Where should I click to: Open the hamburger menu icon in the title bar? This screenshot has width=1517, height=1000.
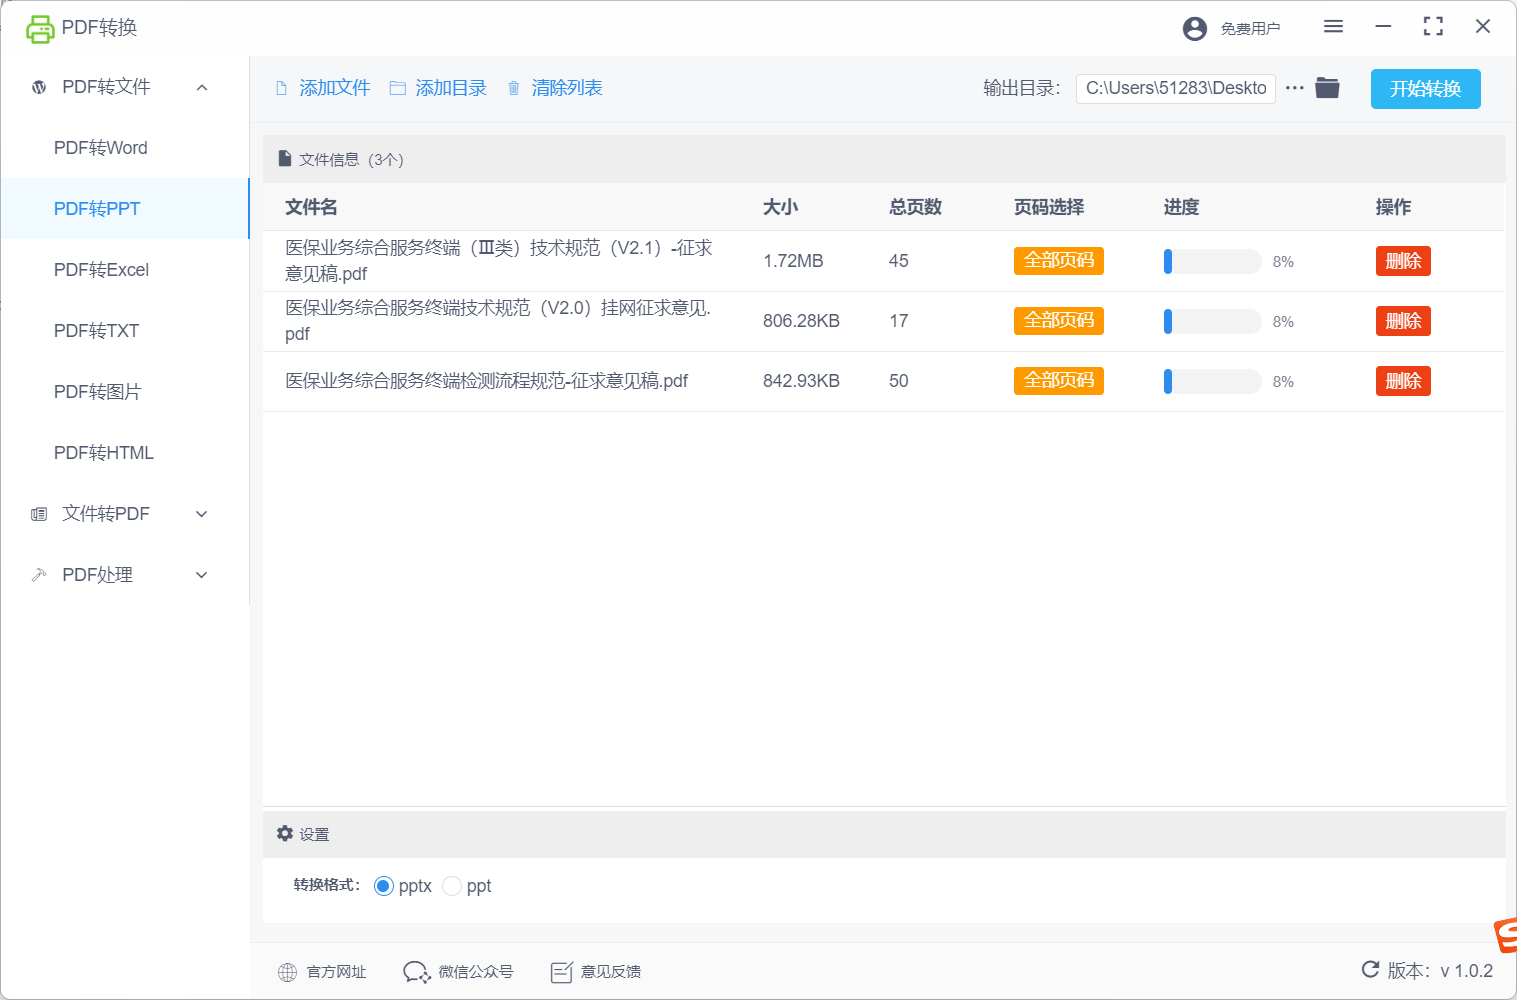click(1333, 27)
